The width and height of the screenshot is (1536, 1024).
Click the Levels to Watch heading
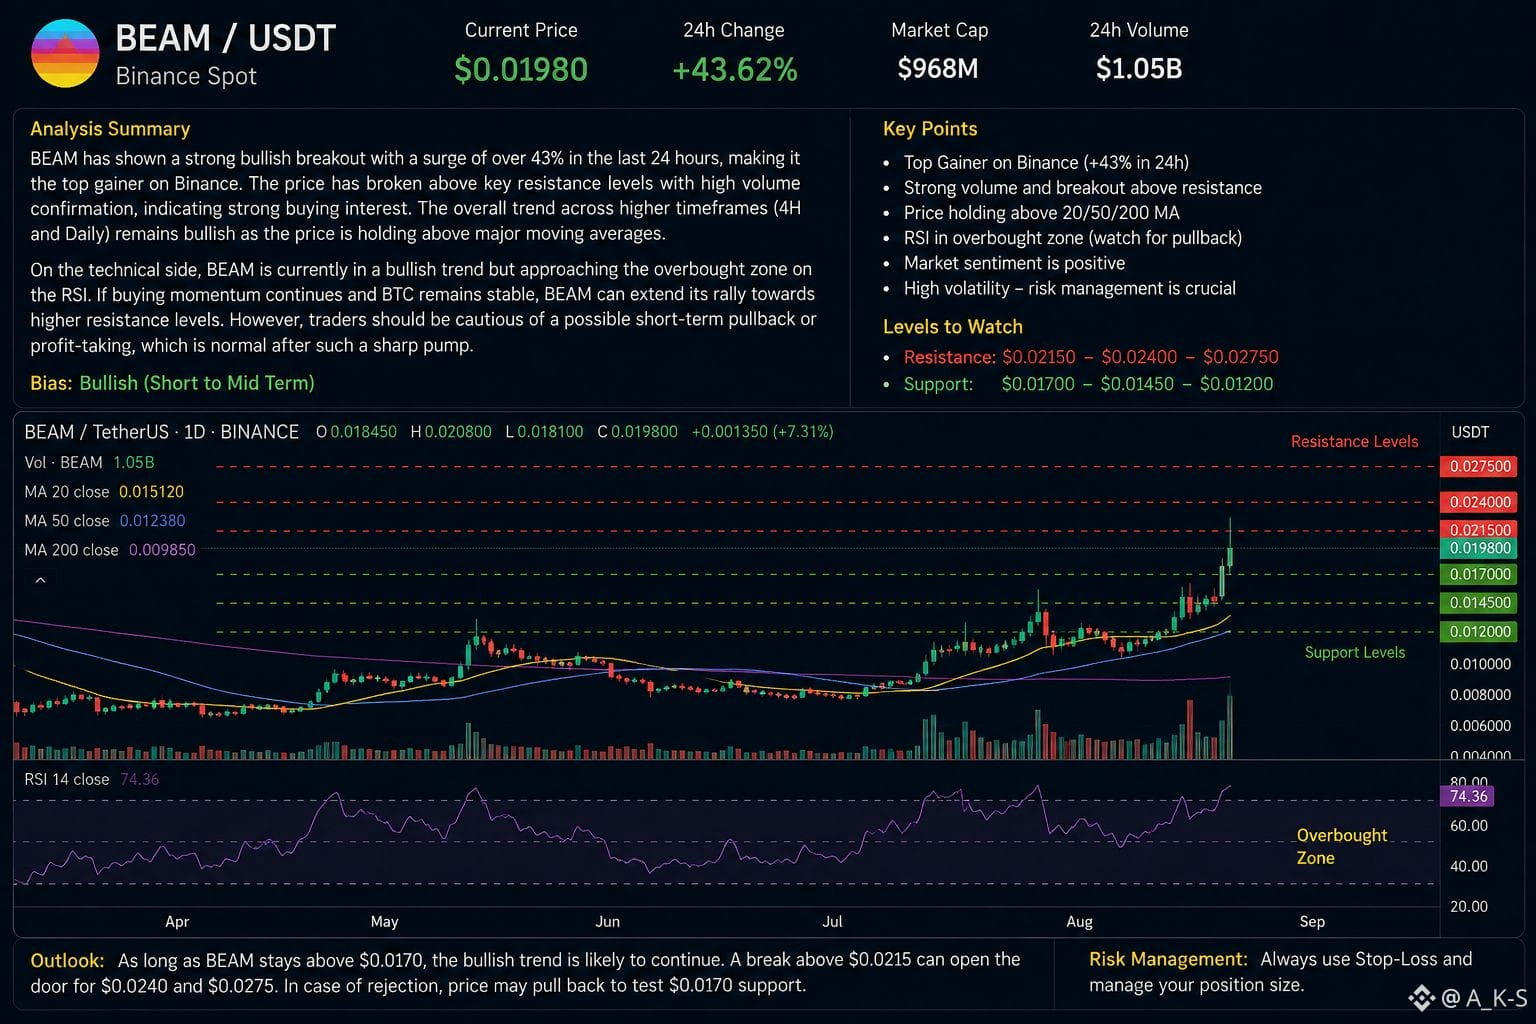click(x=953, y=327)
